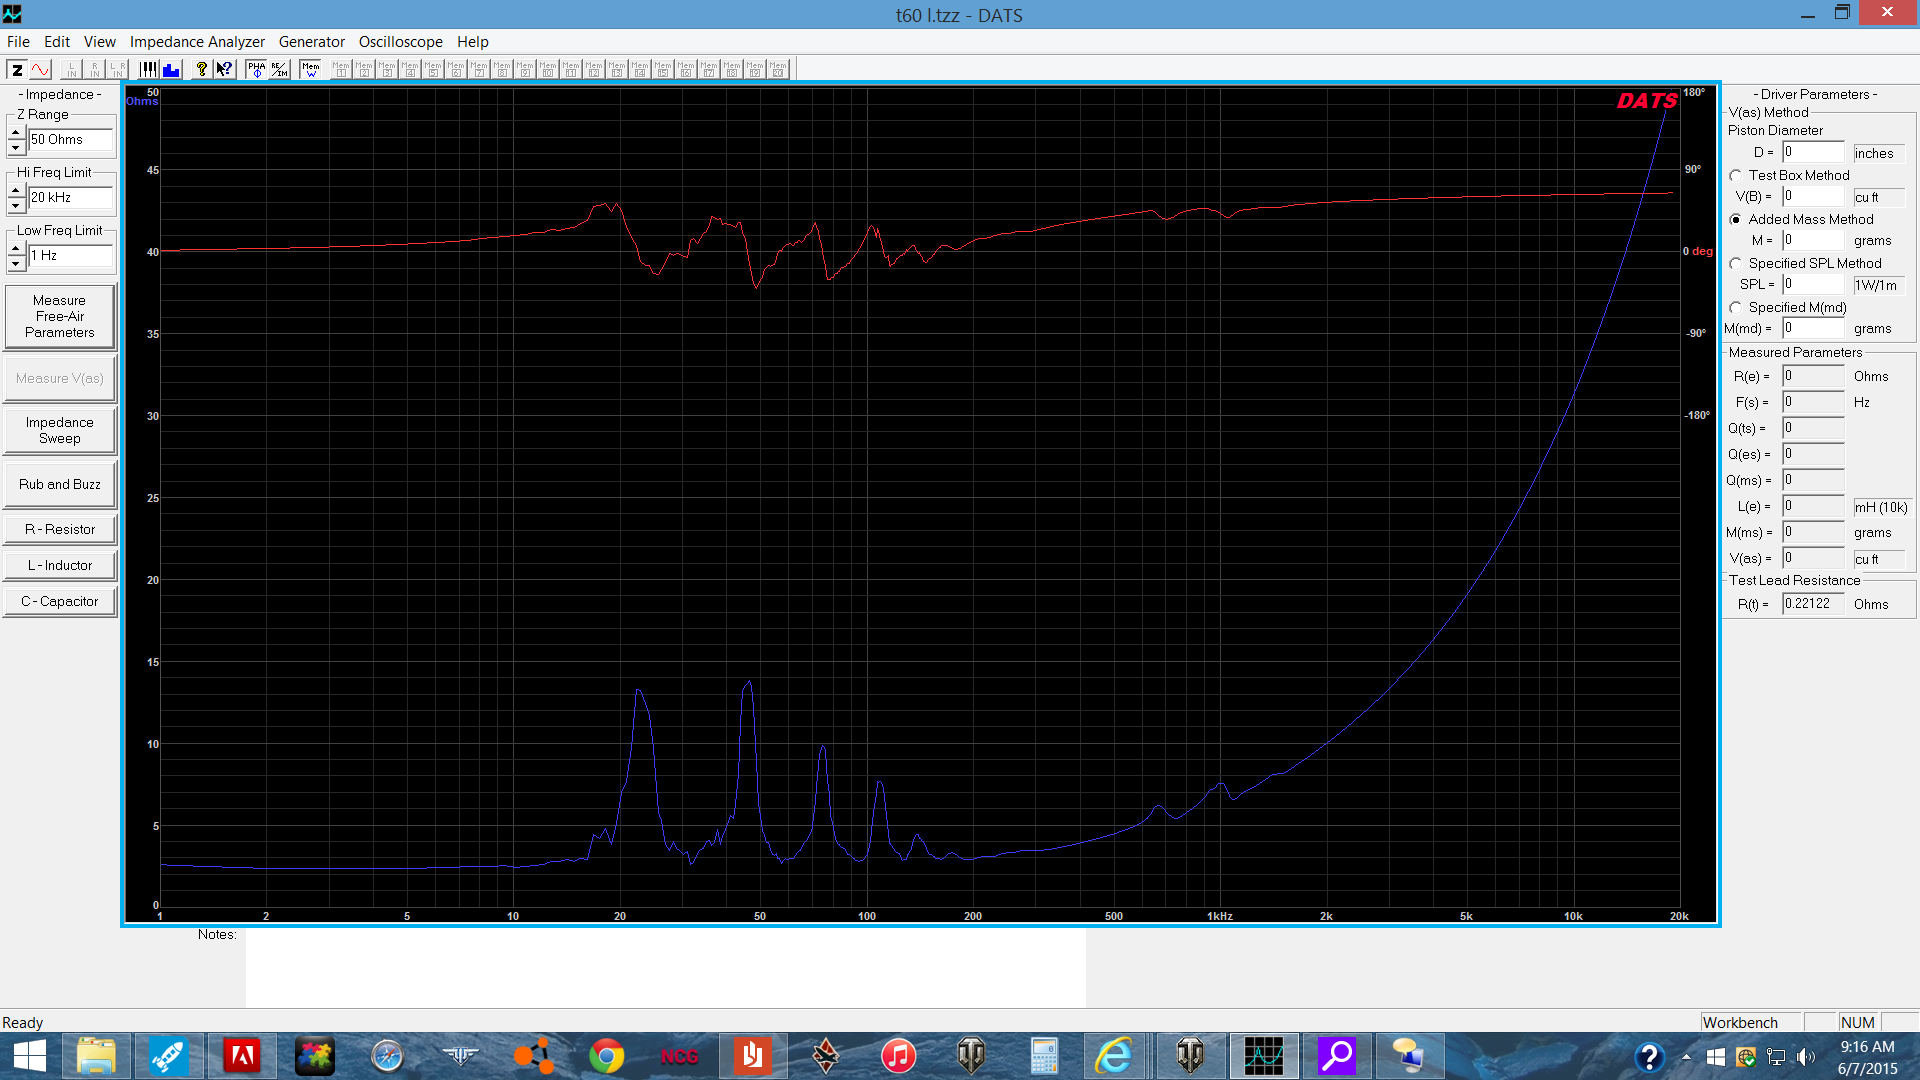Select Mem 3 memory slot icon

coord(387,69)
